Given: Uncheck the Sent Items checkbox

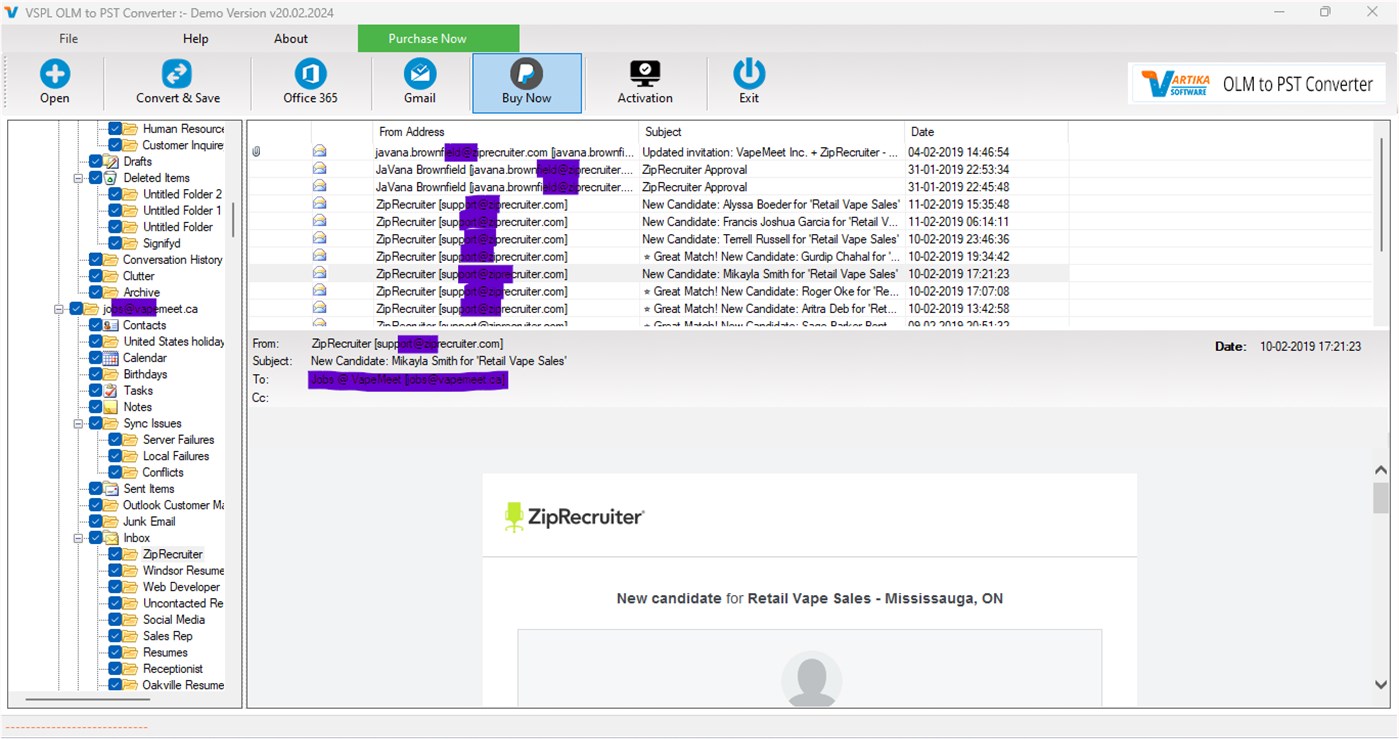Looking at the screenshot, I should click(95, 488).
